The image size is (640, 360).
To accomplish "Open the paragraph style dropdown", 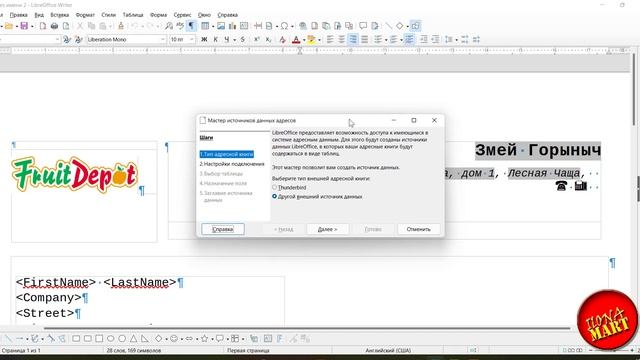I will coord(57,40).
